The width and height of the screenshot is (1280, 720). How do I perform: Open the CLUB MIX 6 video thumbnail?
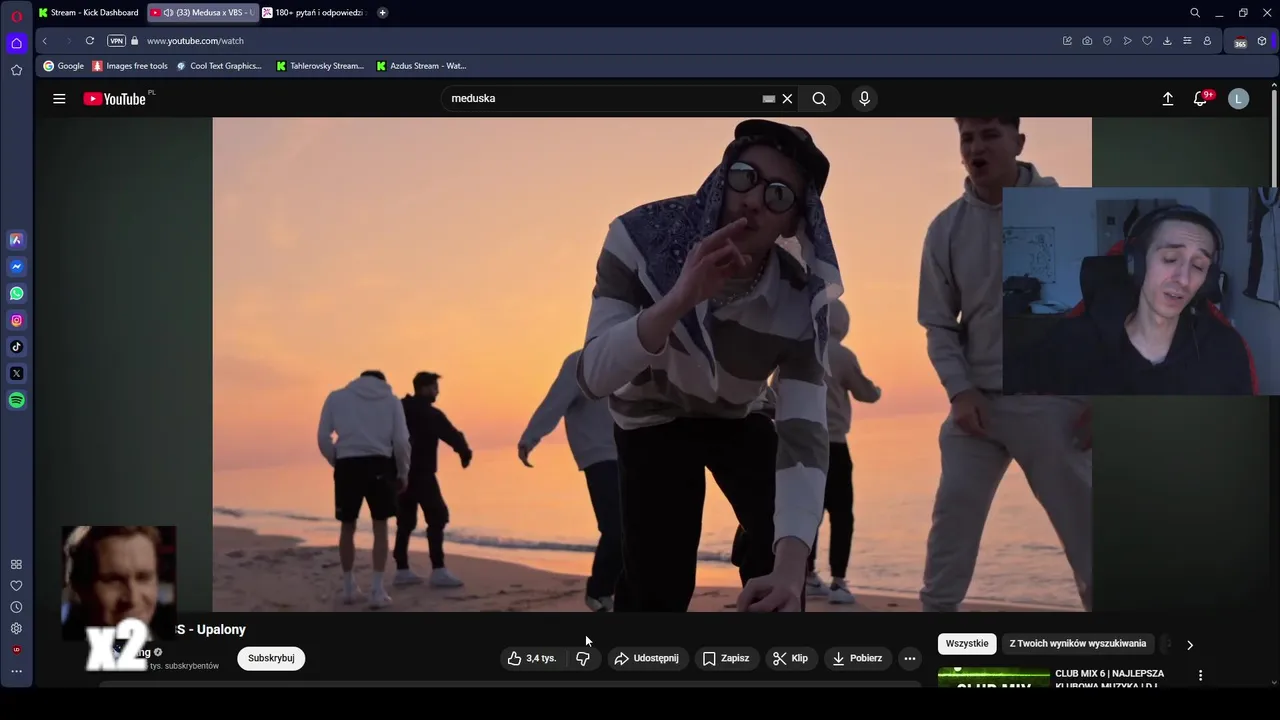993,677
